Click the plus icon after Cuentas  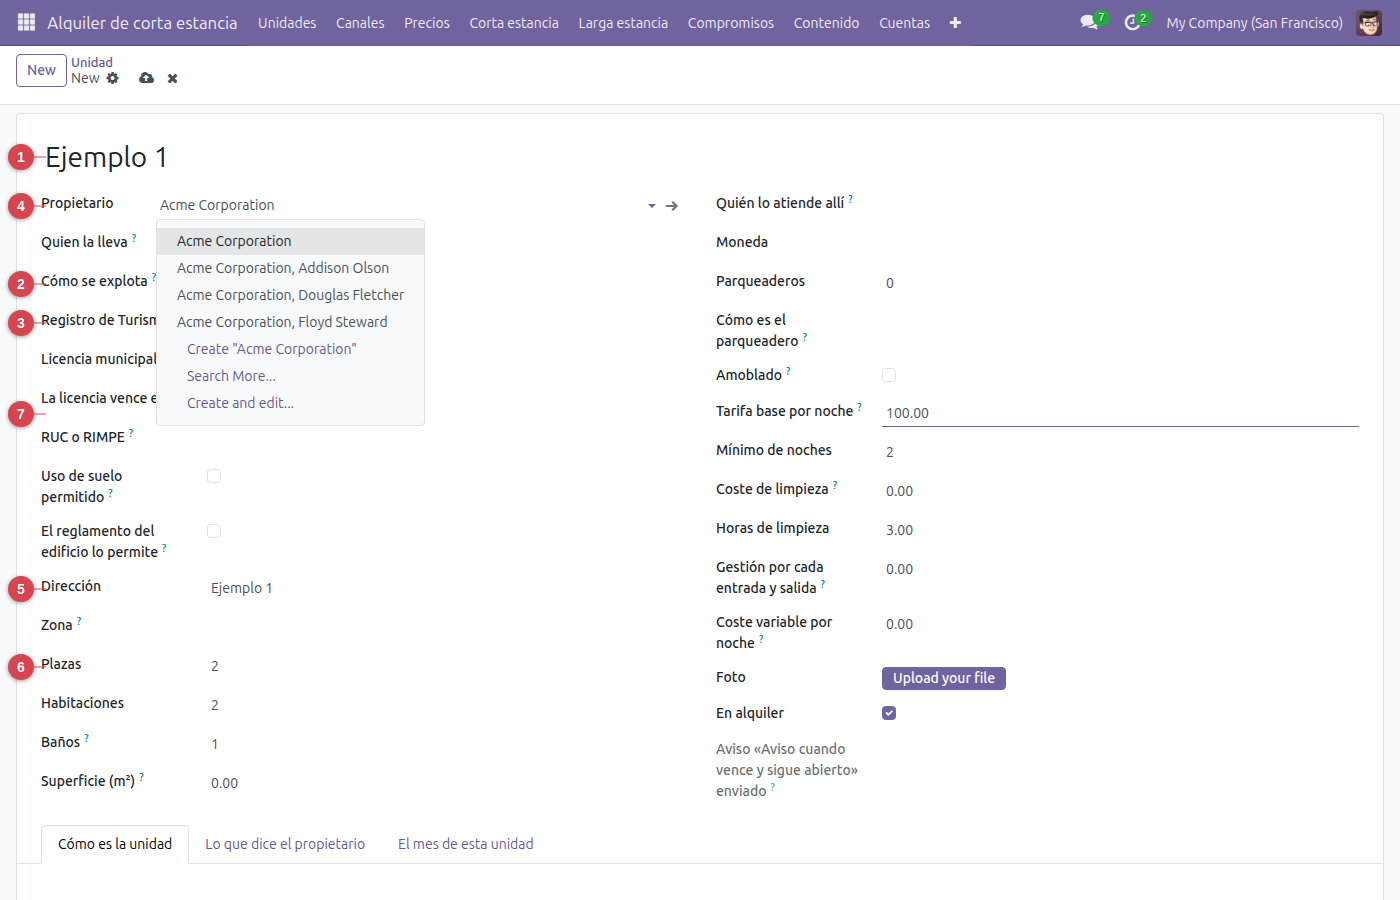(x=955, y=22)
